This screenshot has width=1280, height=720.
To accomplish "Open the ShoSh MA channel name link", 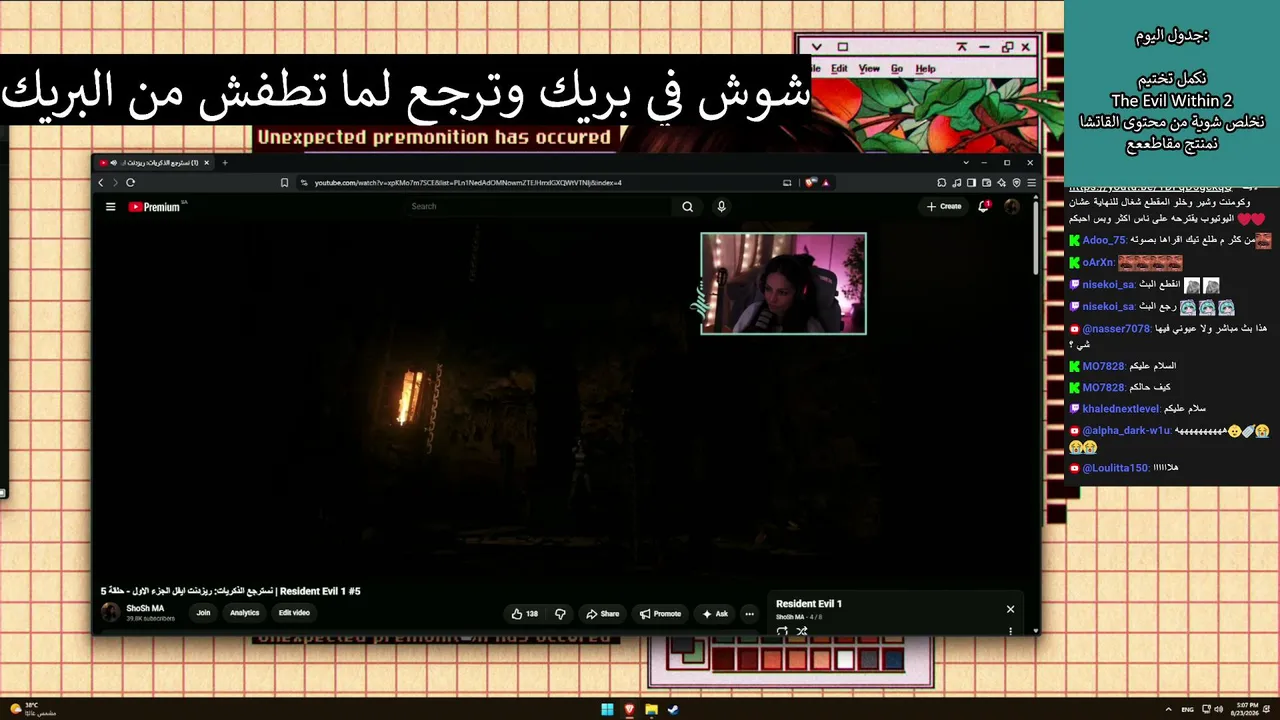I will coord(145,608).
